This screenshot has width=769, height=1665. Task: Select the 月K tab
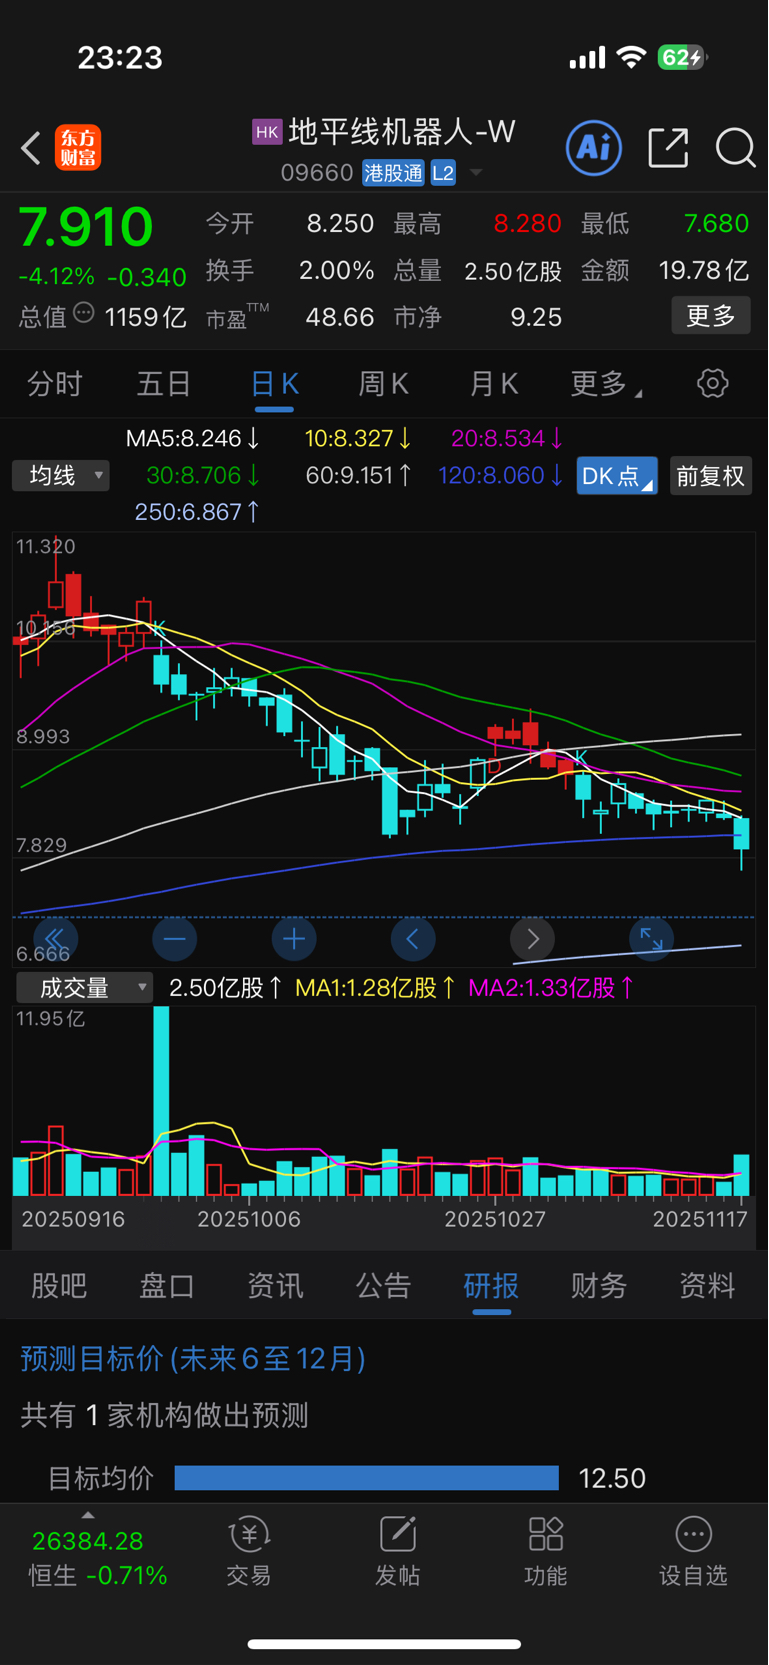[493, 384]
